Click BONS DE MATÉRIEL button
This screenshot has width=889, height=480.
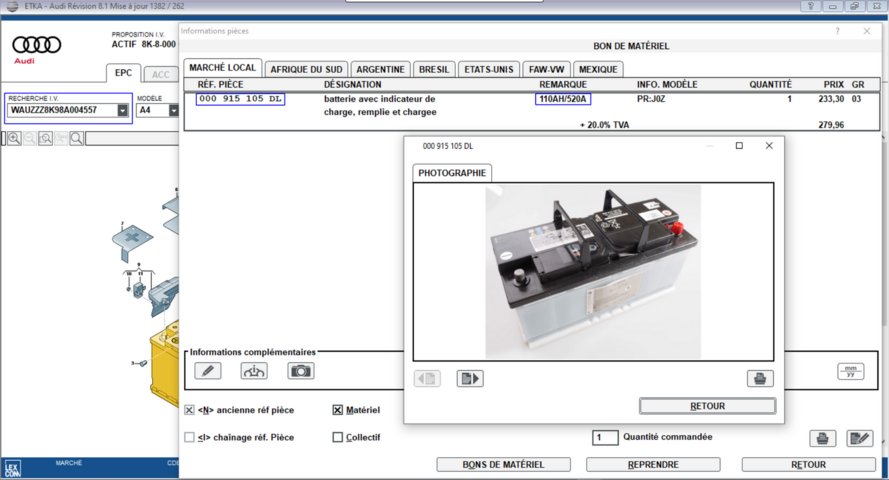coord(503,465)
